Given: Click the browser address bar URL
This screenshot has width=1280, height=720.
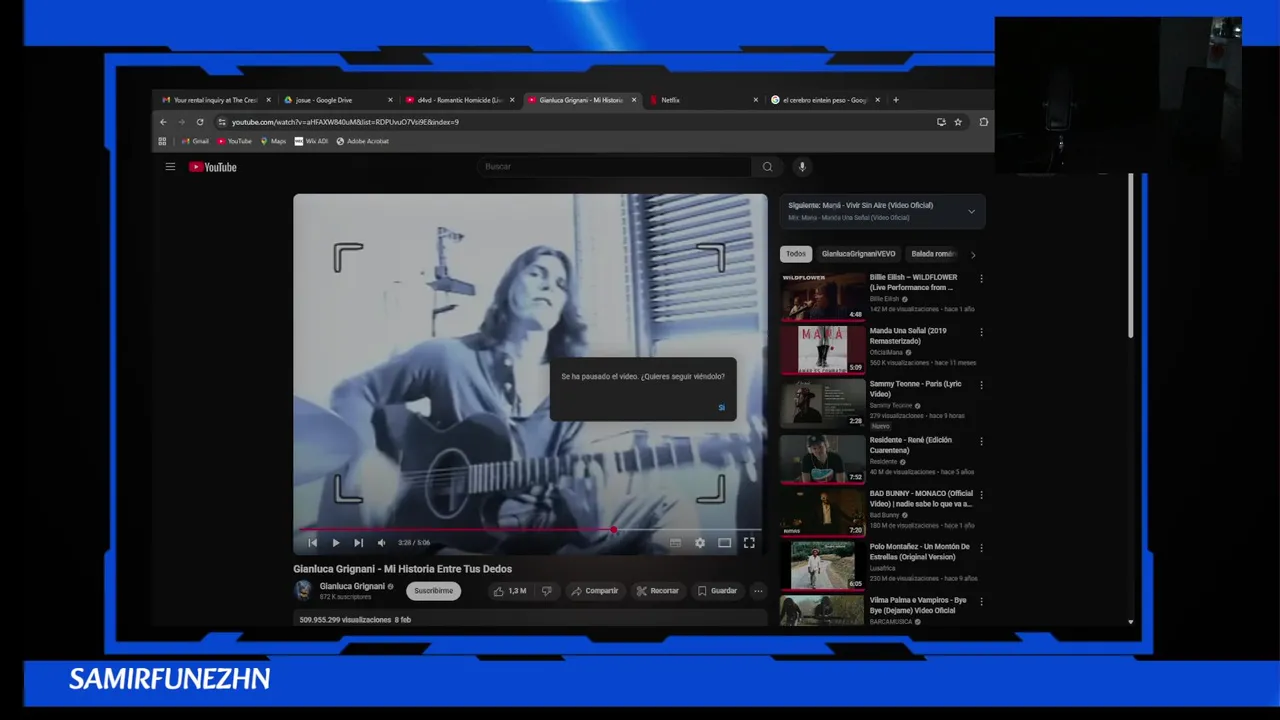Looking at the screenshot, I should click(345, 122).
